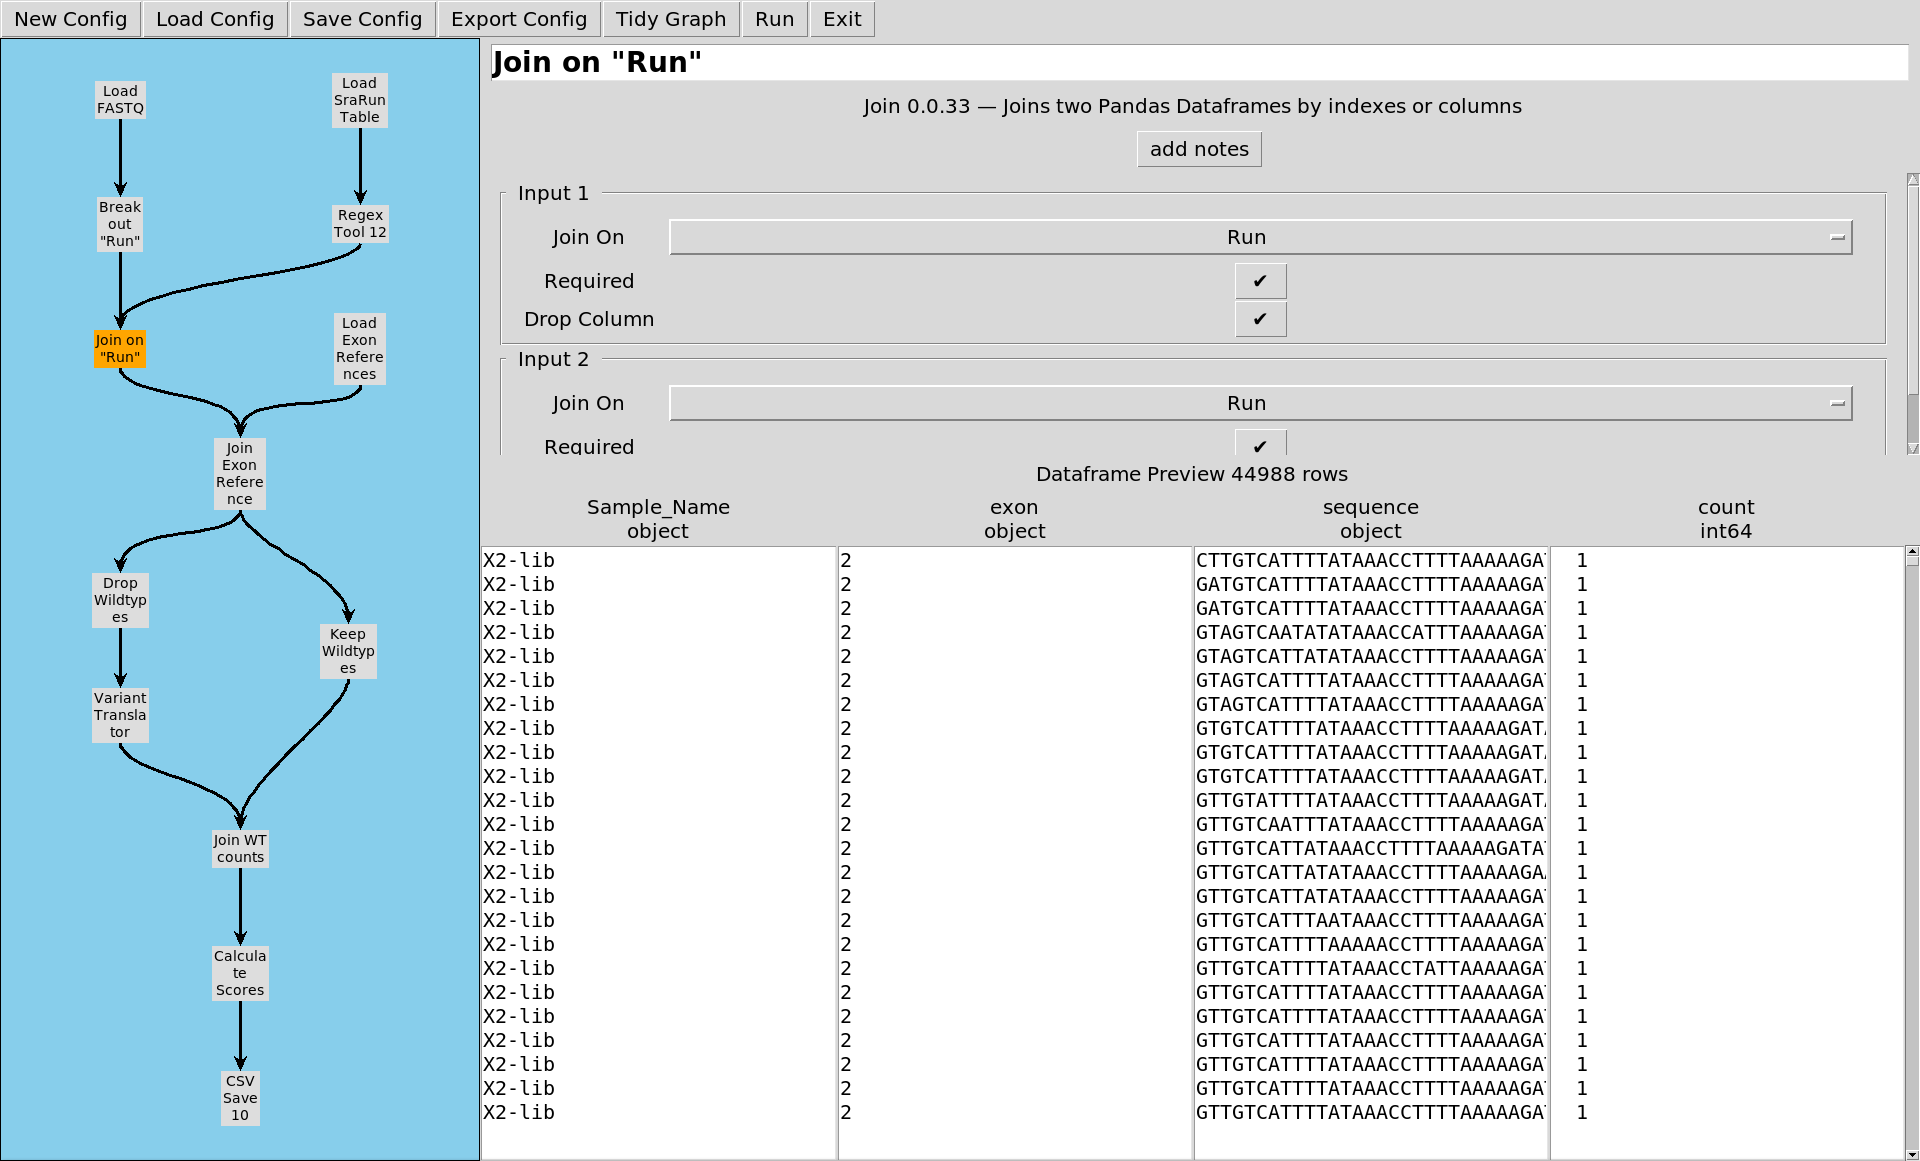Select the Calculate Scores node
1920x1161 pixels.
pos(240,973)
